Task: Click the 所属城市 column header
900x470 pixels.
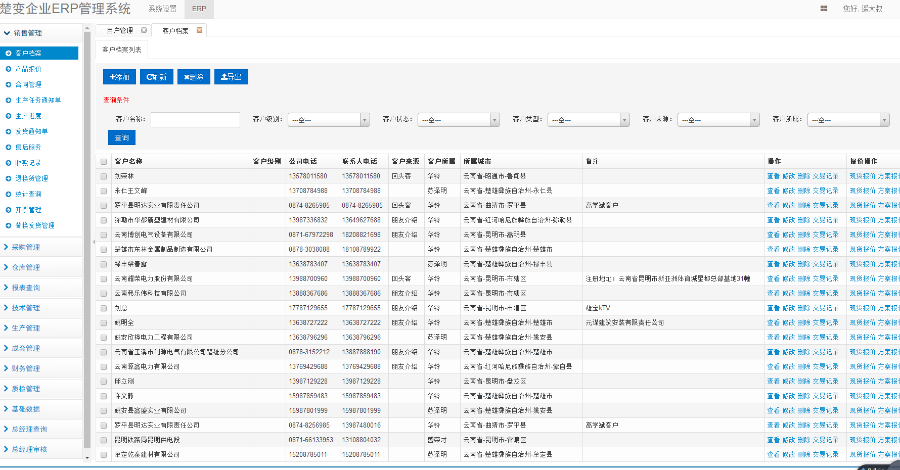Action: pos(478,161)
